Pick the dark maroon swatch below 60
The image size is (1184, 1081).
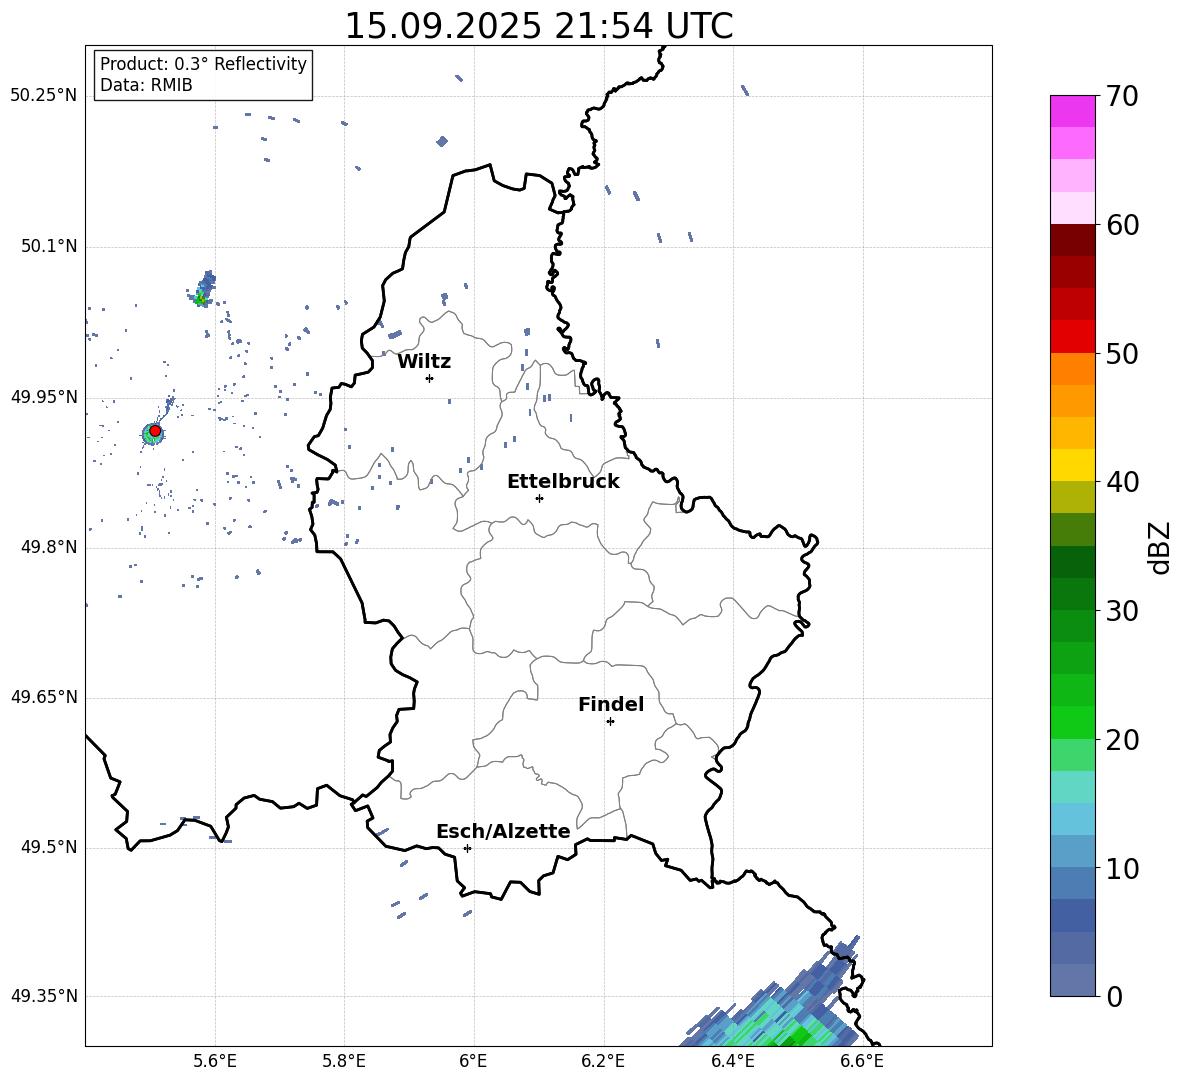tap(1072, 241)
